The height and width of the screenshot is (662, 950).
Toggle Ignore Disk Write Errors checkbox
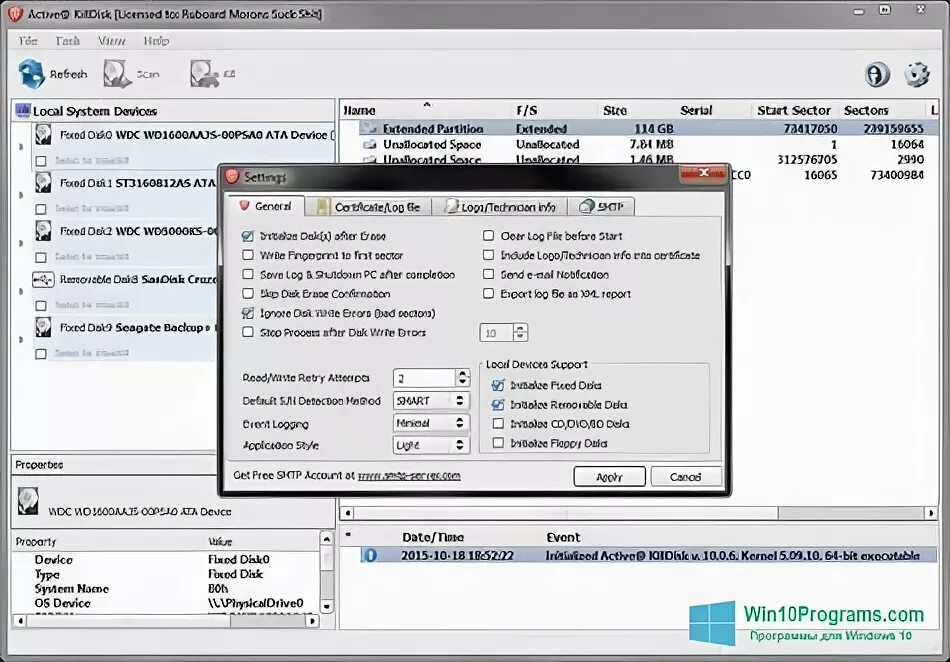[x=248, y=313]
